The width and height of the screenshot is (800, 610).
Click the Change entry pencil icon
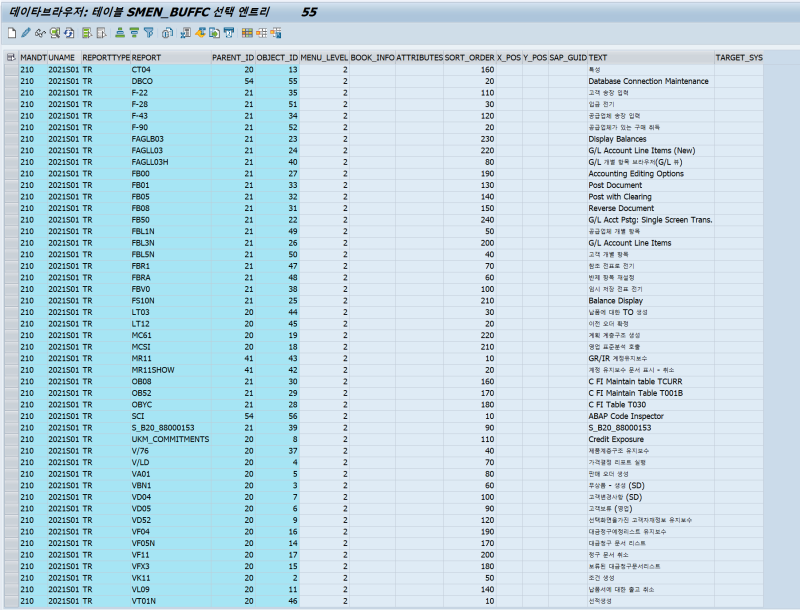pyautogui.click(x=26, y=33)
